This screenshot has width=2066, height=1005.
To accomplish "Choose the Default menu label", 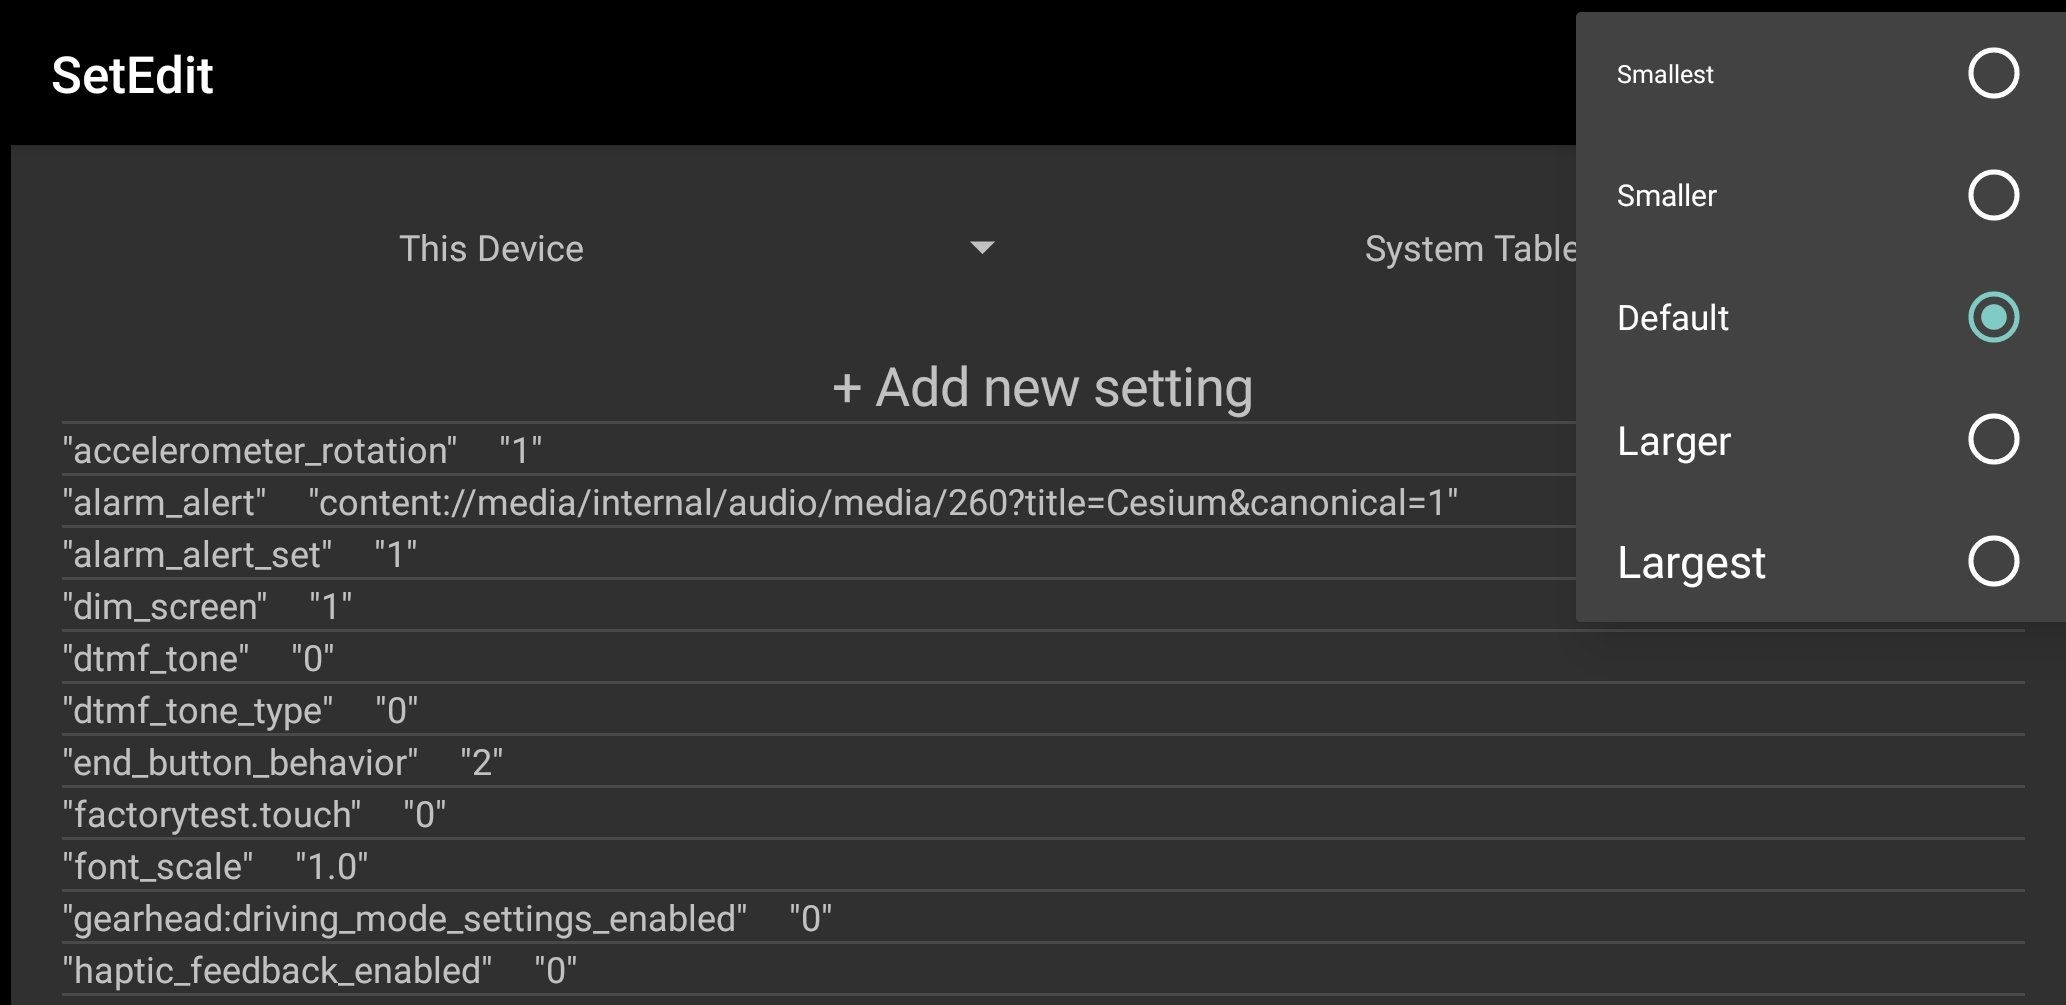I will point(1673,318).
